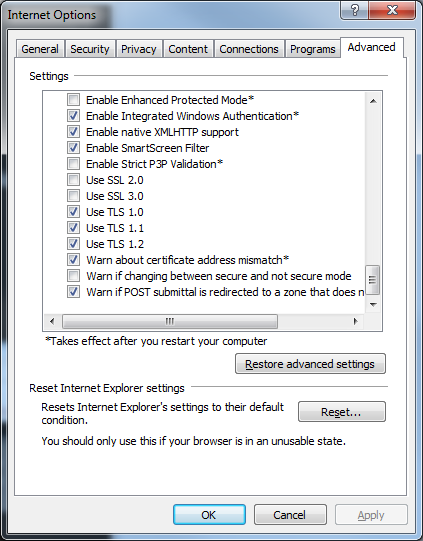The height and width of the screenshot is (541, 423).
Task: Enable Enhanced Protected Mode checkbox
Action: [73, 100]
